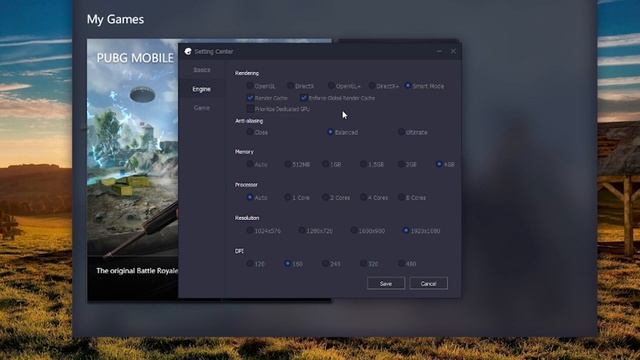Select DirectX rendering mode
Image resolution: width=640 pixels, height=360 pixels.
tap(290, 86)
